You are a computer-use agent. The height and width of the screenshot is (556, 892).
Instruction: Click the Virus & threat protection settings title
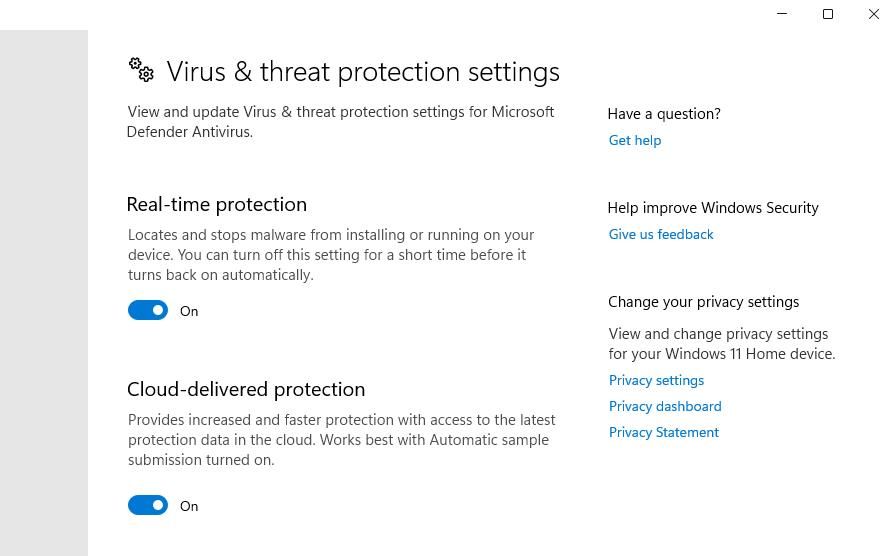click(x=363, y=72)
